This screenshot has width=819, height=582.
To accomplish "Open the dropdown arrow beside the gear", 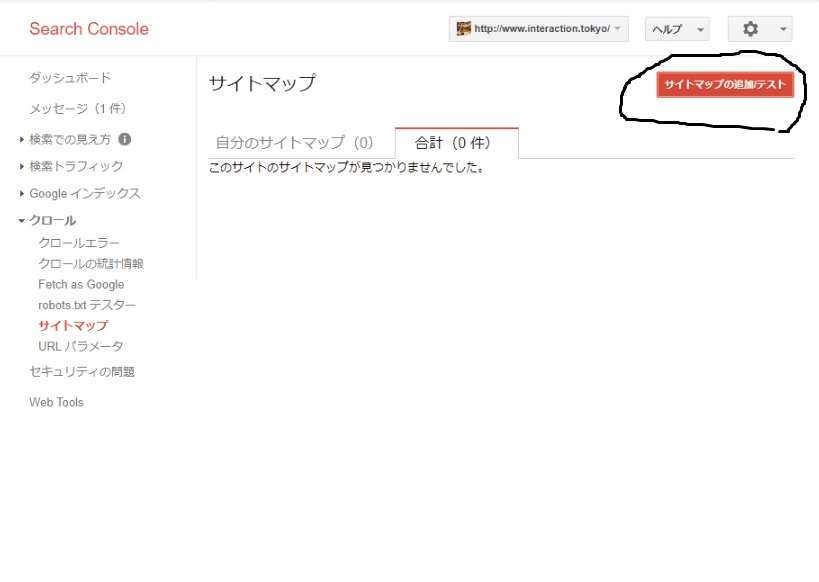I will point(783,29).
